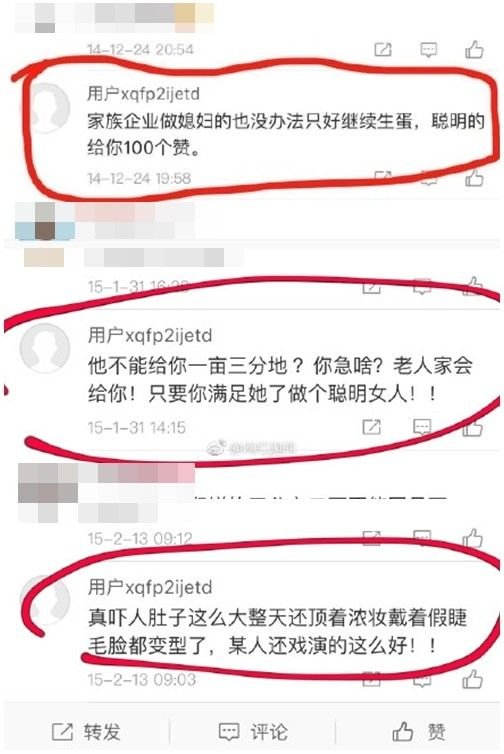
Task: Repost the comment dated 14-12-24 20:54
Action: pyautogui.click(x=383, y=50)
